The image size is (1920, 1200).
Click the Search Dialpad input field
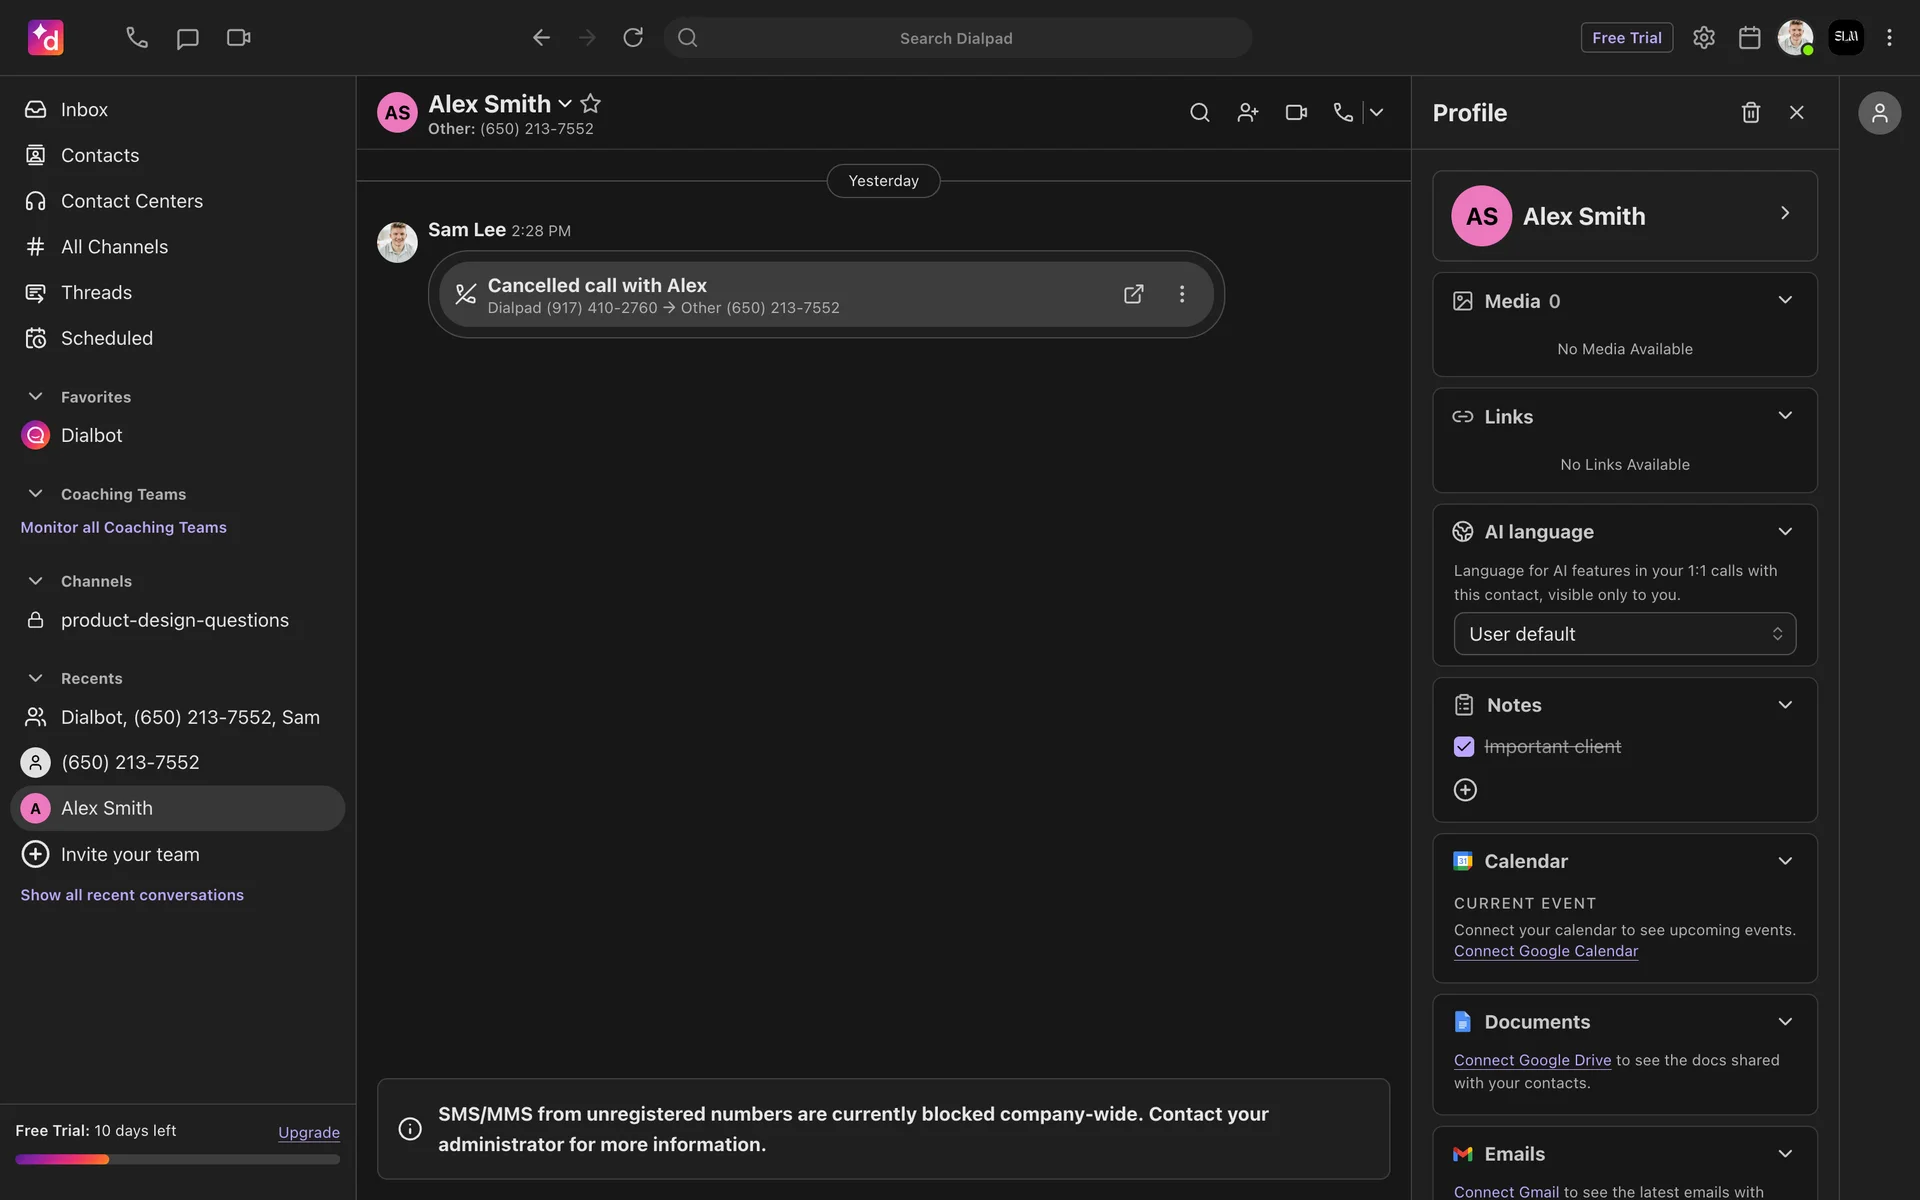coord(956,38)
